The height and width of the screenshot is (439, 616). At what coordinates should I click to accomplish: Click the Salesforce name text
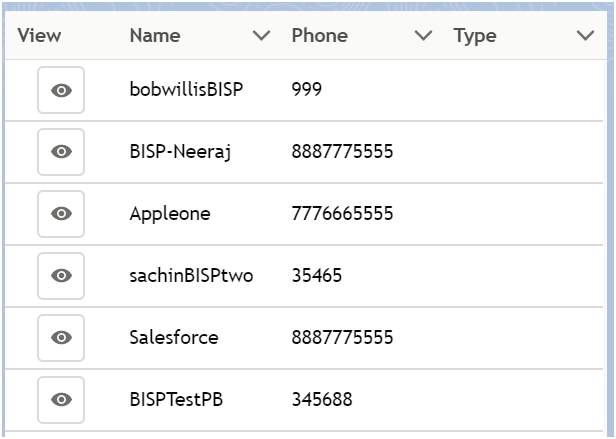(x=174, y=338)
